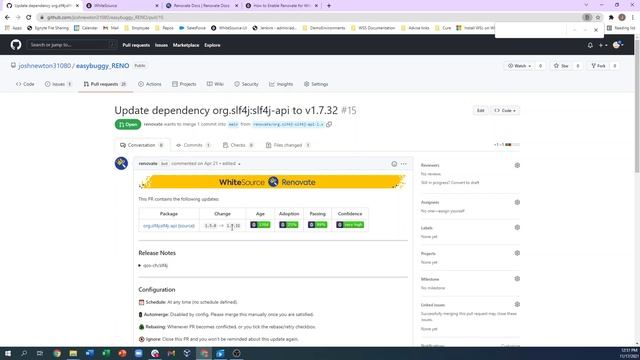Focus the Search or jump to field
640x360 pixels.
[x=71, y=45]
